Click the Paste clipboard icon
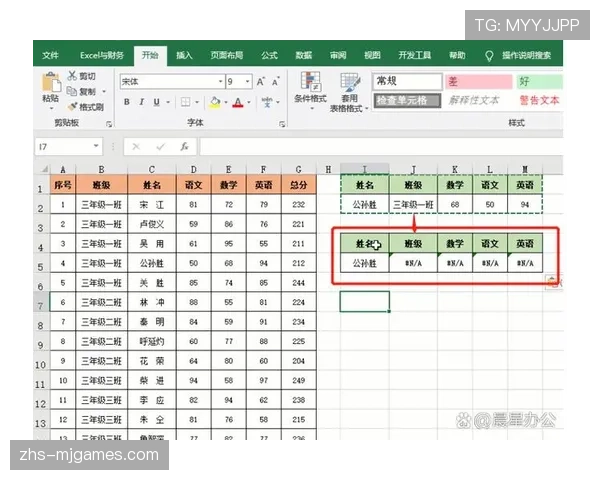This screenshot has height=480, width=600. click(50, 82)
